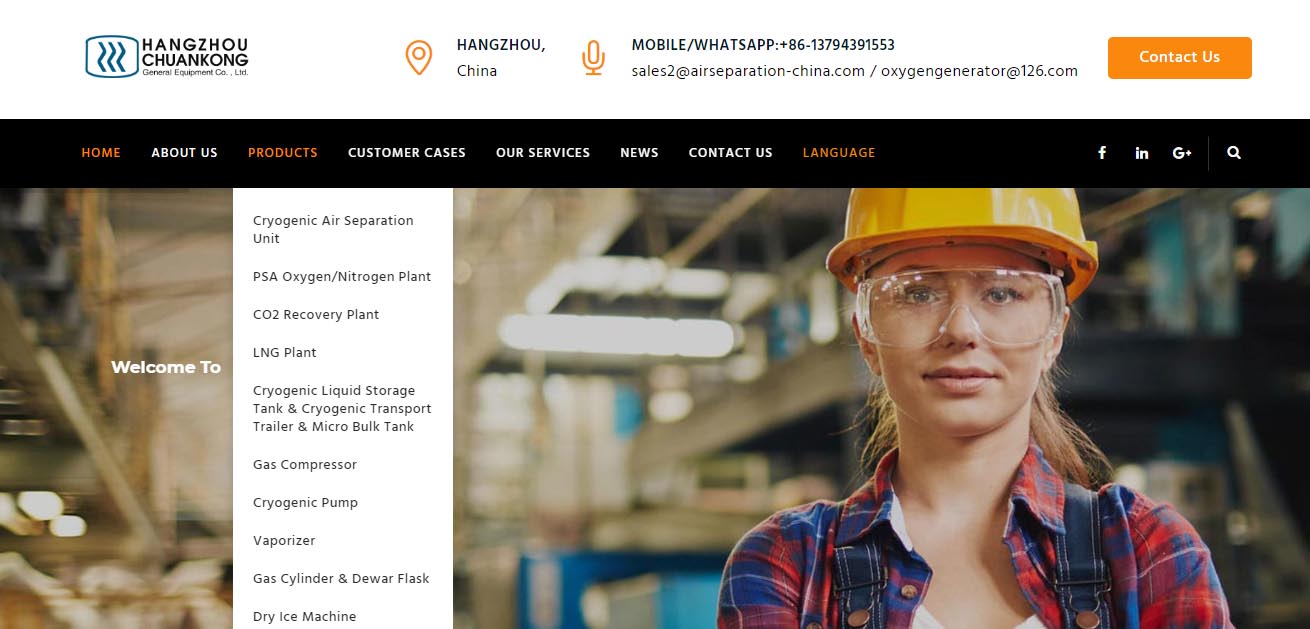Select Cryogenic Liquid Storage Tank product entry

[x=343, y=409]
